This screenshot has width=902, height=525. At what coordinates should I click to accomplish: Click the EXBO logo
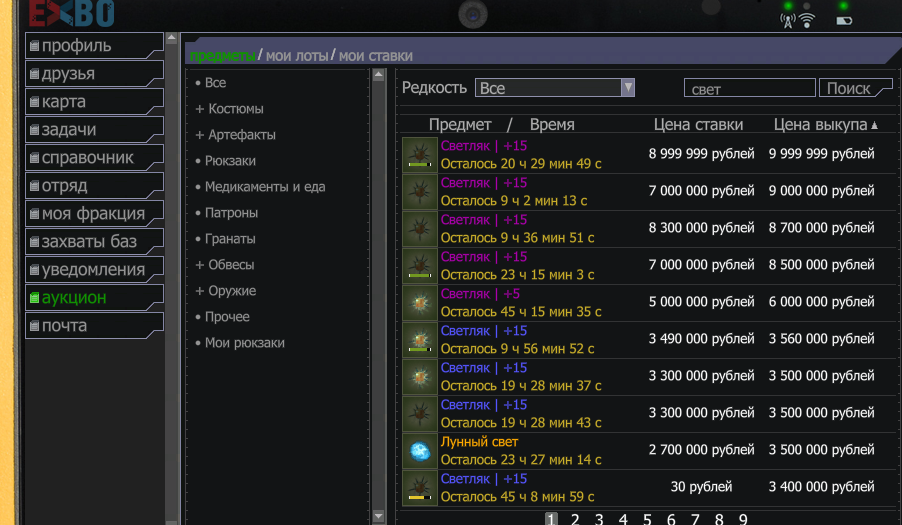point(71,13)
